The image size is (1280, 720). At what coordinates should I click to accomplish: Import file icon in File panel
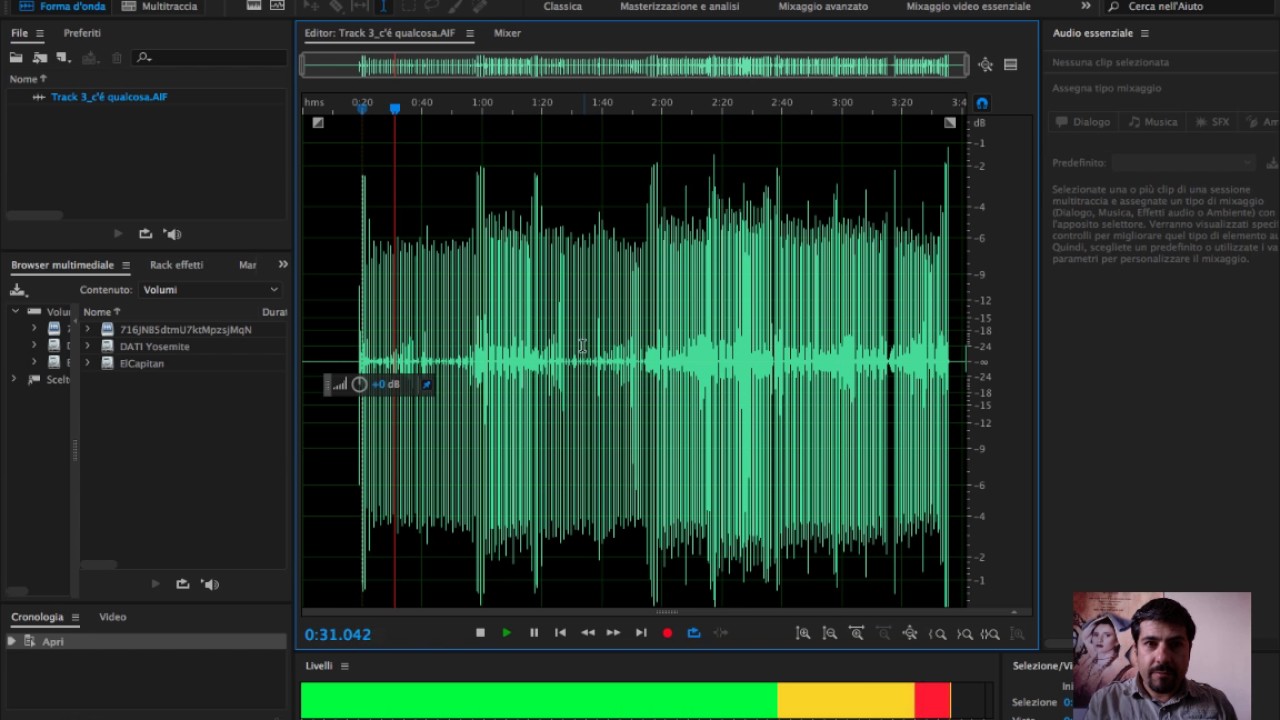pyautogui.click(x=40, y=58)
